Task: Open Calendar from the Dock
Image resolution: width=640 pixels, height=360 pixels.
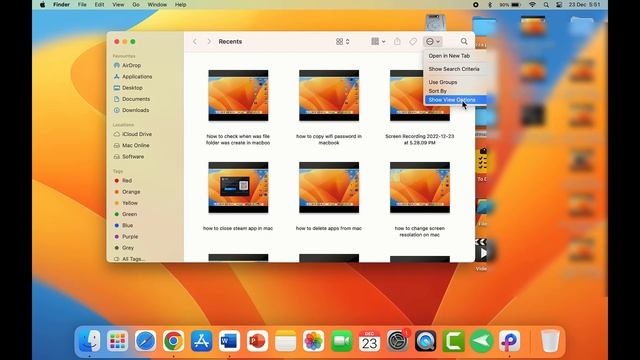Action: pyautogui.click(x=369, y=341)
